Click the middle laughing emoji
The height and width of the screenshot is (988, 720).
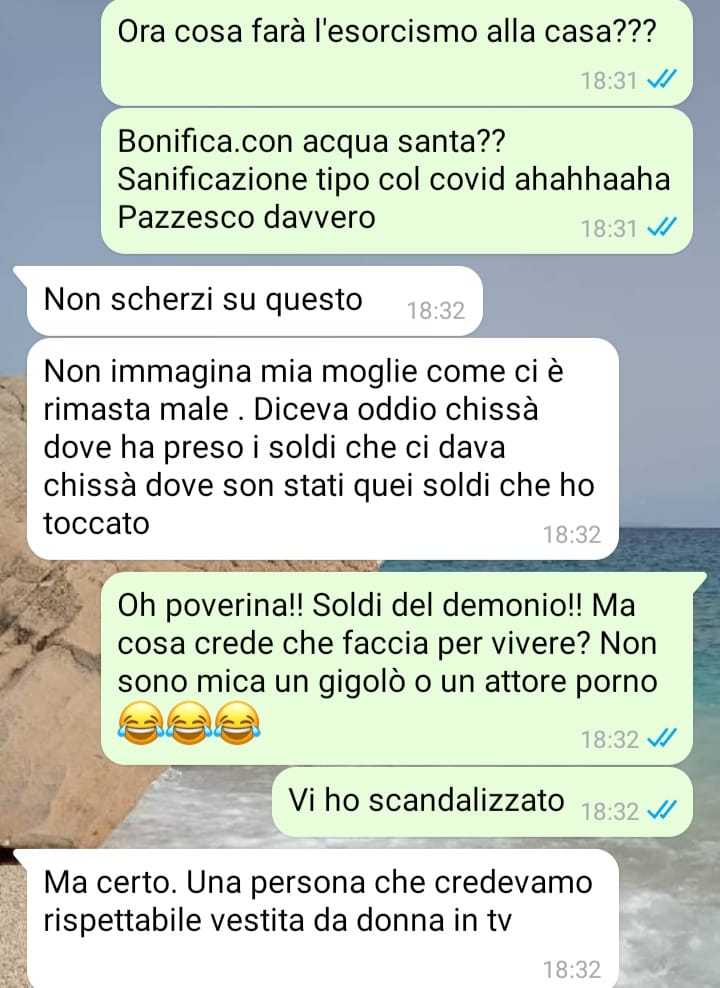click(188, 722)
